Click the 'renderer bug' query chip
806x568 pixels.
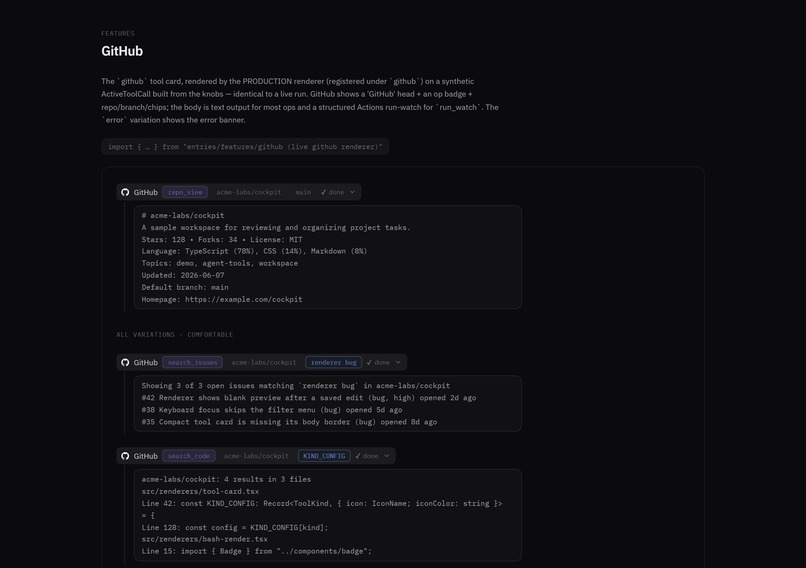(x=334, y=362)
